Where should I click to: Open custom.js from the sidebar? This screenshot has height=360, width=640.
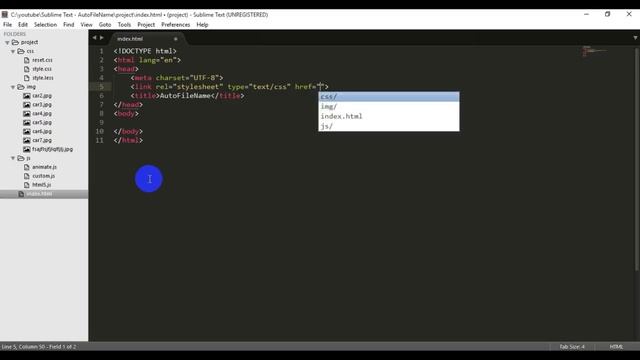pos(44,176)
